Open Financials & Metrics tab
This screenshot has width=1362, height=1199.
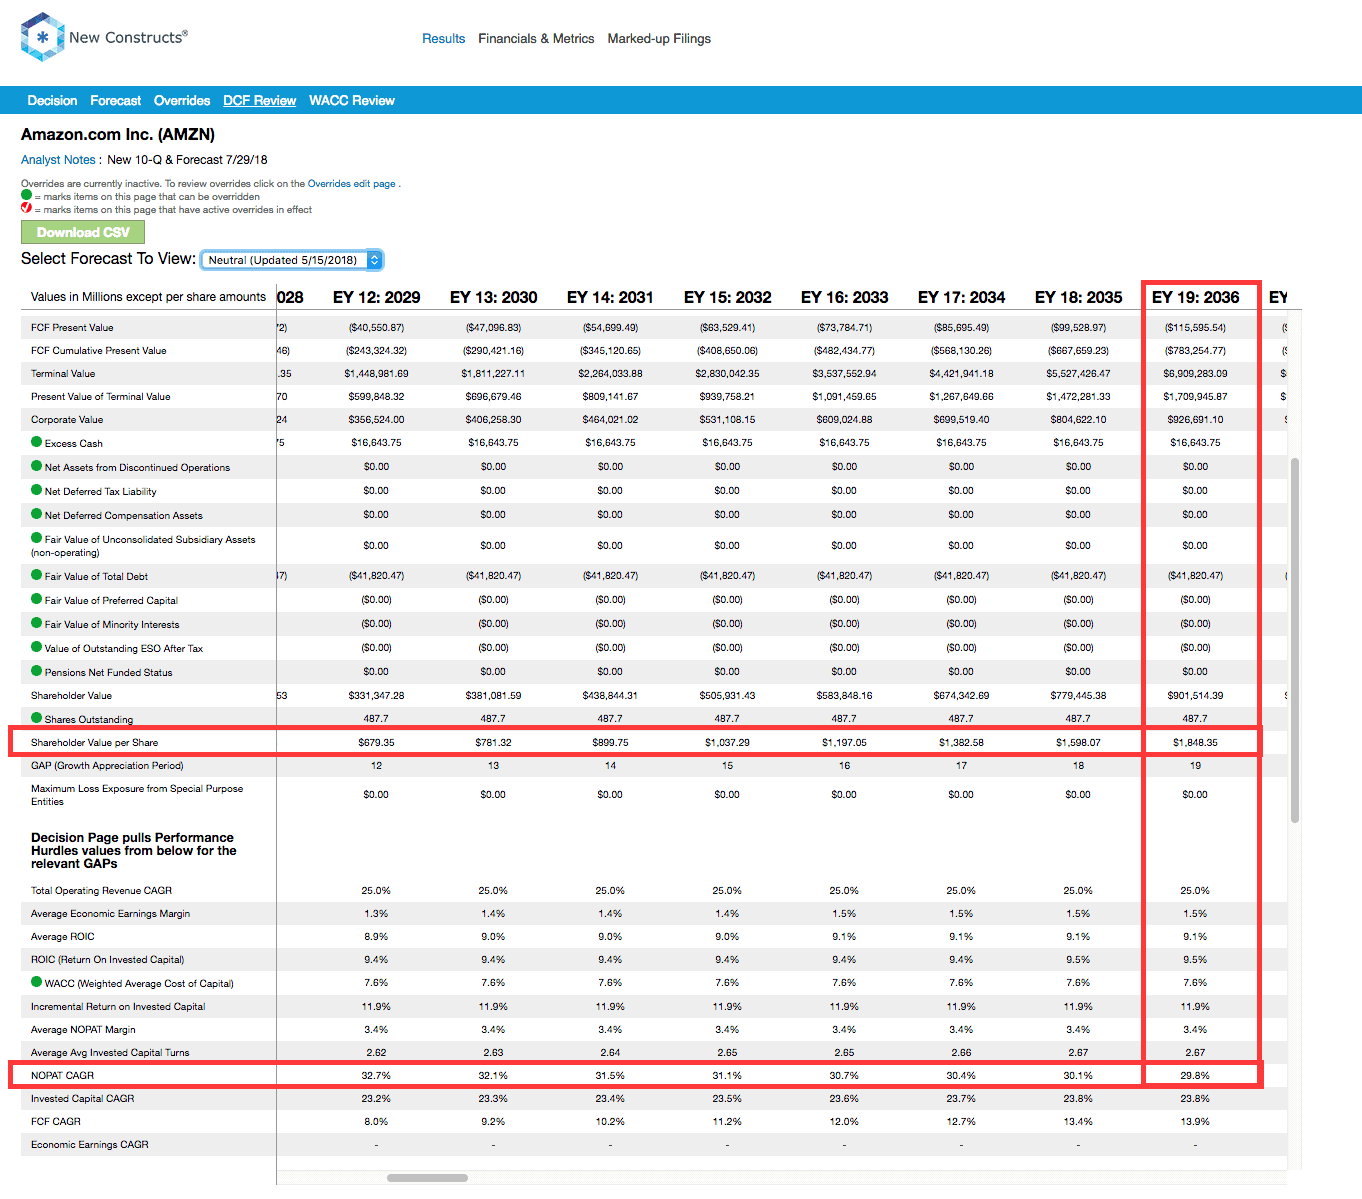(536, 39)
